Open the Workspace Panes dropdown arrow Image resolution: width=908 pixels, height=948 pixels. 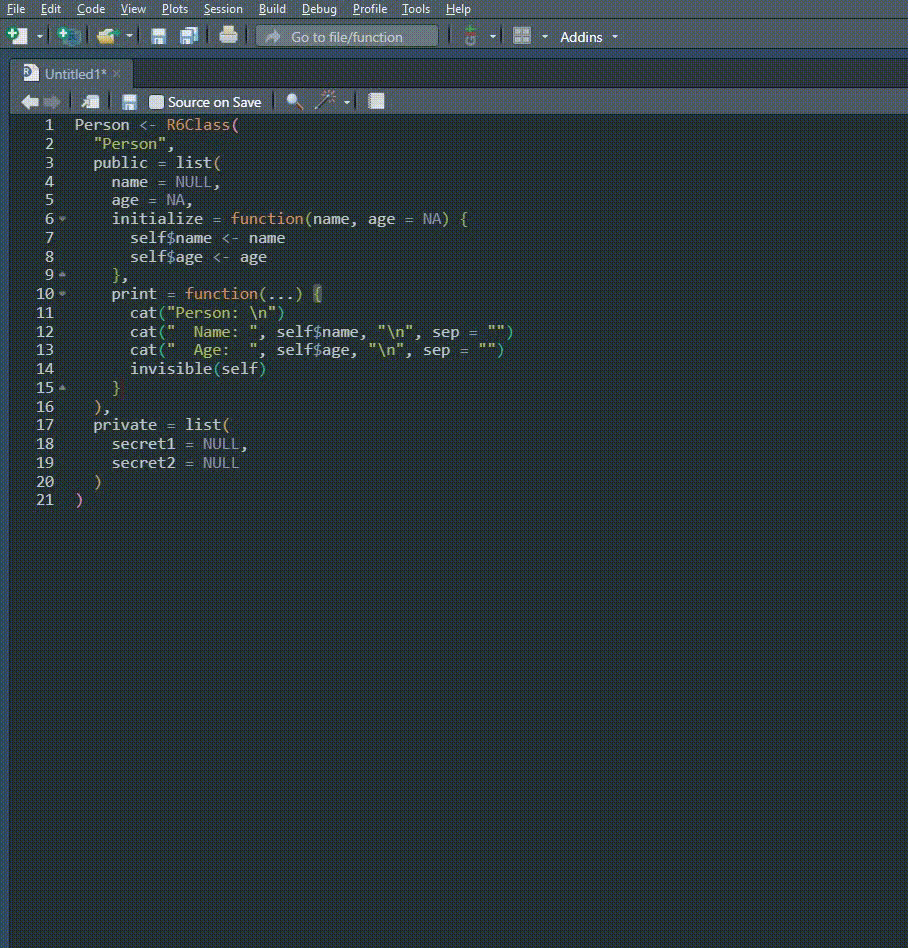pyautogui.click(x=545, y=37)
